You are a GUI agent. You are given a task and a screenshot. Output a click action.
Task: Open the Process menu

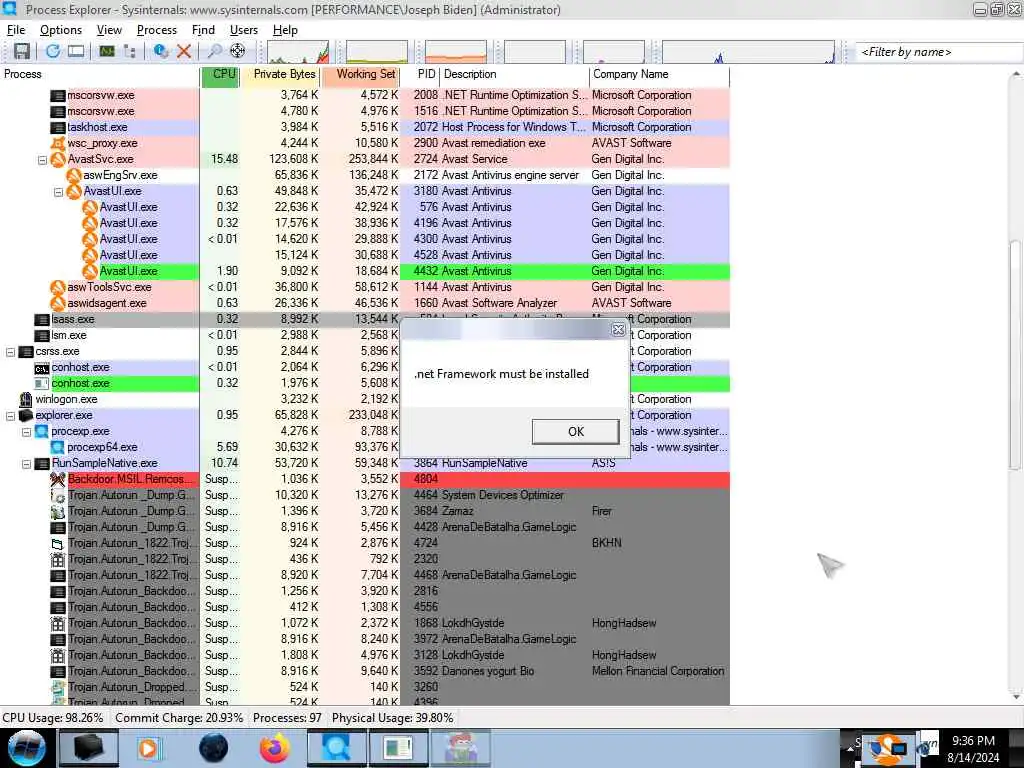pos(157,30)
